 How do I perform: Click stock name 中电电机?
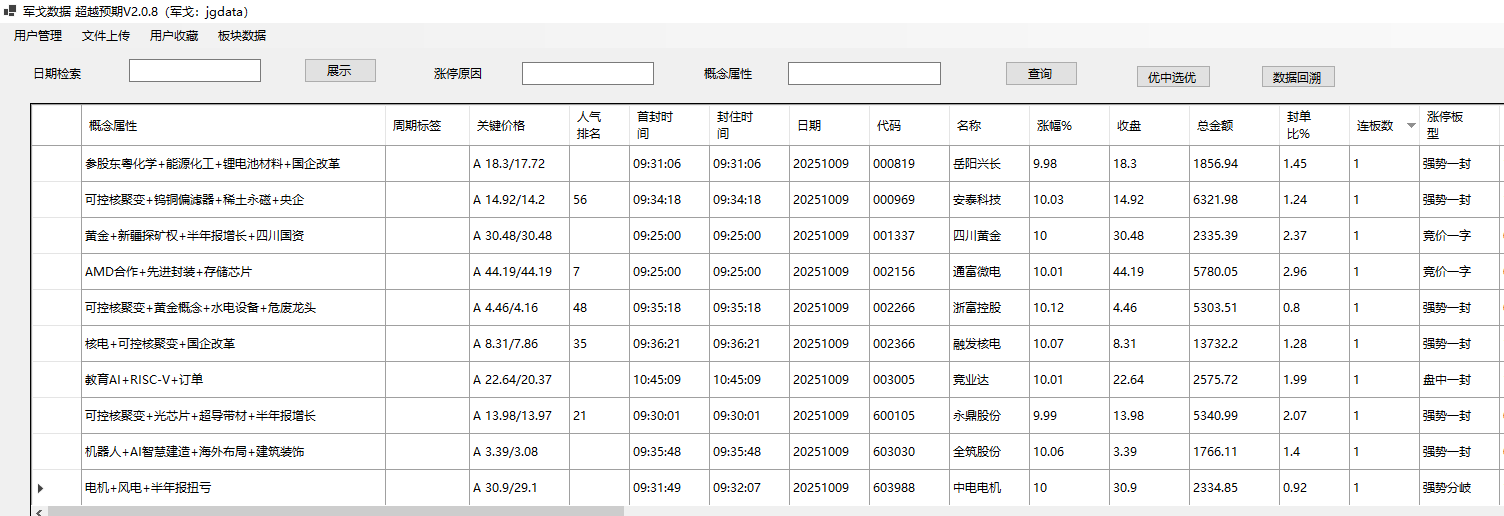tap(977, 488)
